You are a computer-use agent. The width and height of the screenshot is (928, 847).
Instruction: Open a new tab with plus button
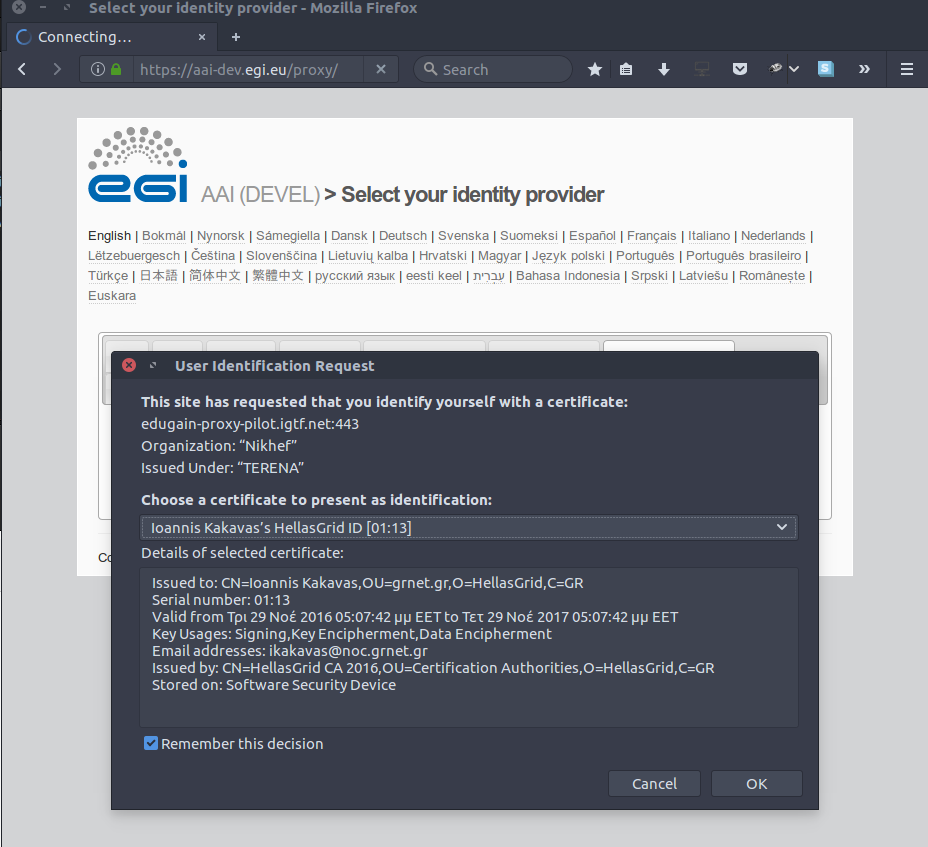[236, 37]
